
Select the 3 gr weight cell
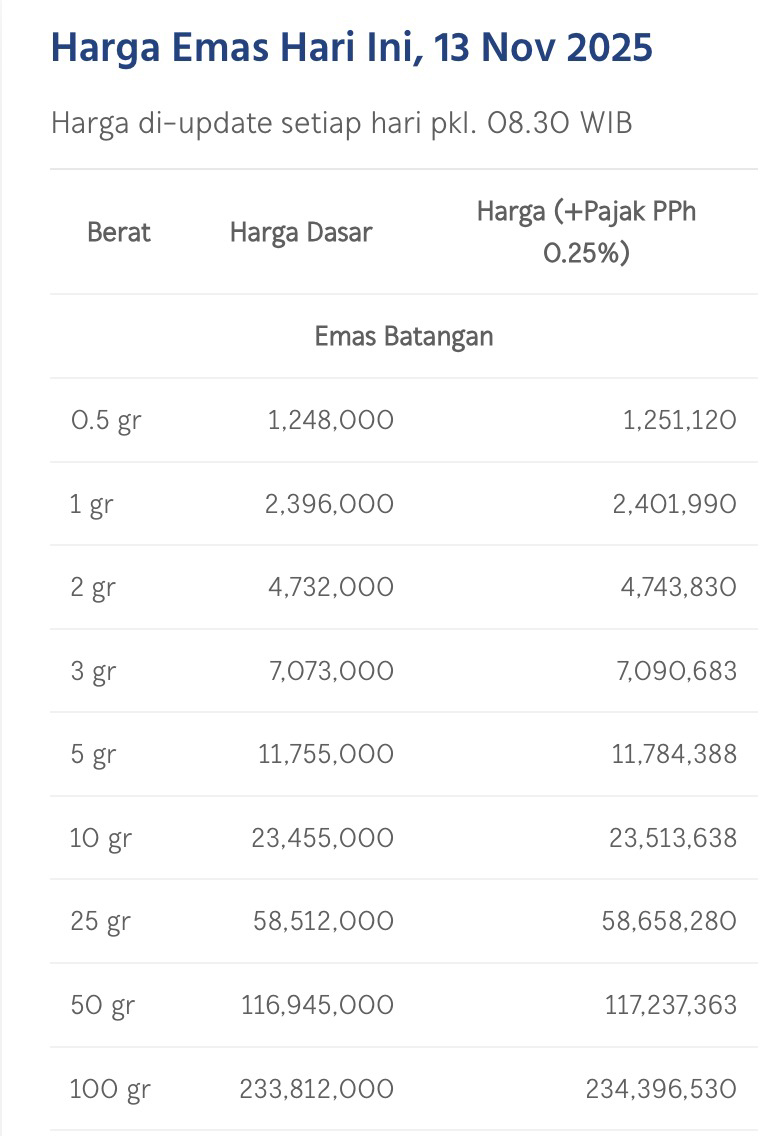coord(93,671)
